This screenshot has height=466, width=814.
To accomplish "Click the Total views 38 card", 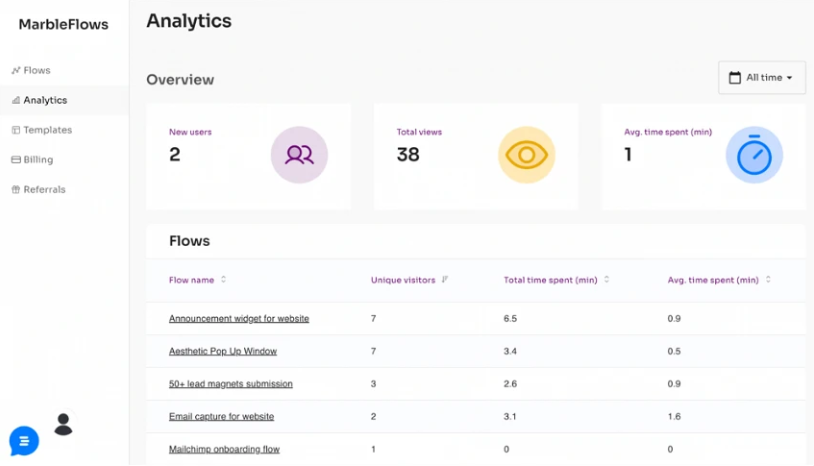I will pyautogui.click(x=476, y=156).
